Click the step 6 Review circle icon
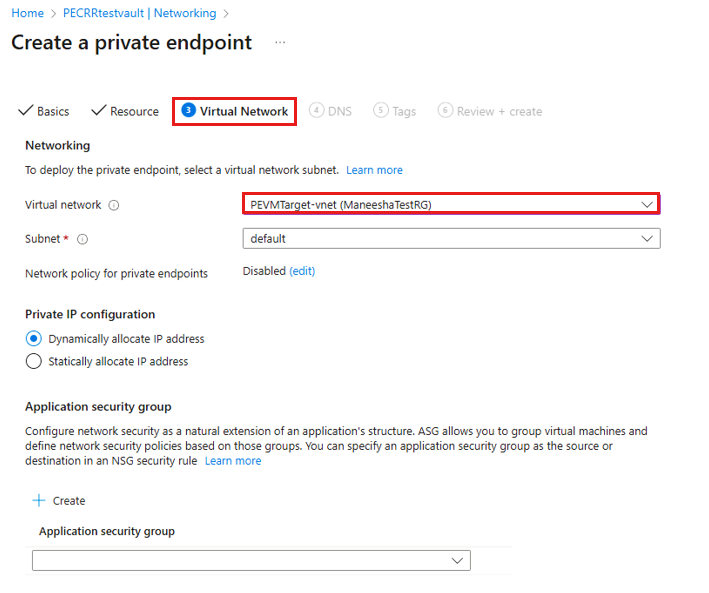The height and width of the screenshot is (593, 709). click(445, 110)
